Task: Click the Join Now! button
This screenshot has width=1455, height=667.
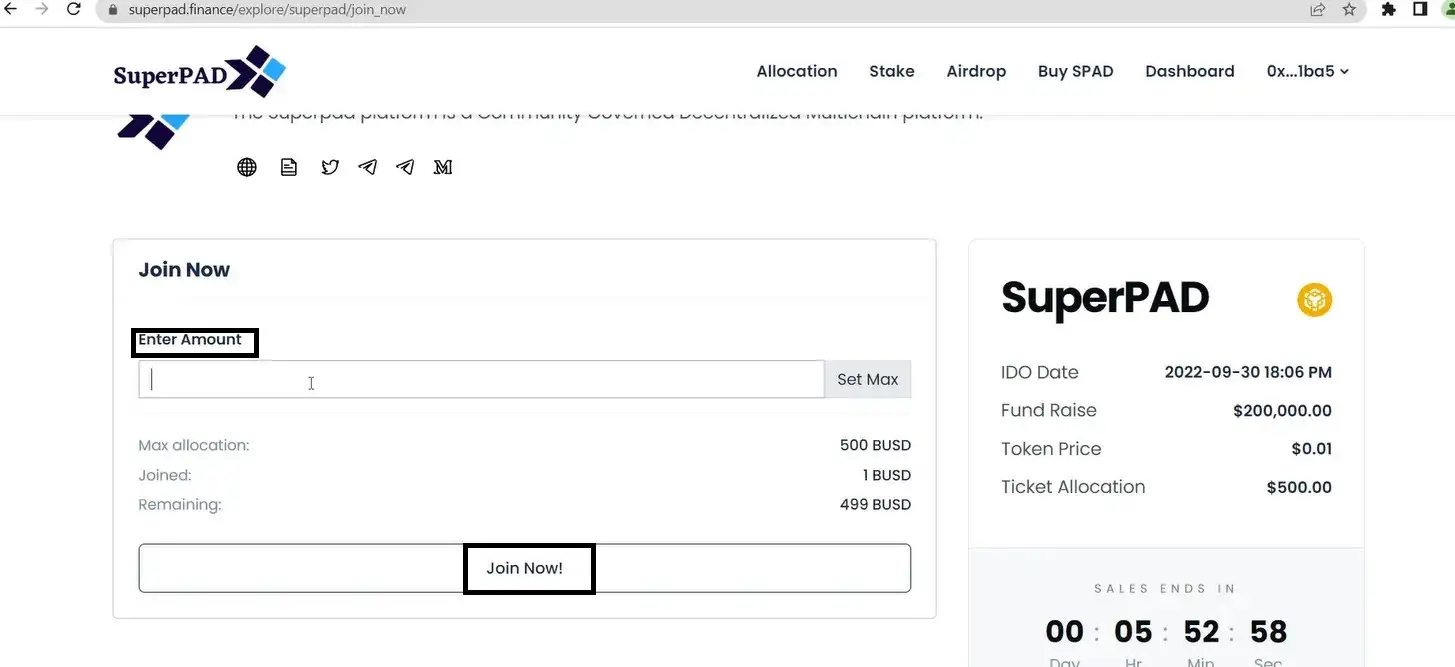Action: coord(525,568)
